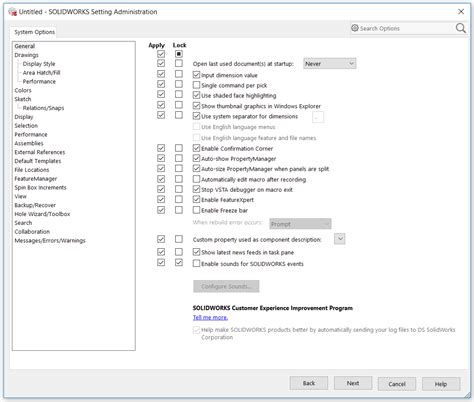Toggle Auto-show PropertyManager
The height and width of the screenshot is (402, 474).
[x=196, y=159]
